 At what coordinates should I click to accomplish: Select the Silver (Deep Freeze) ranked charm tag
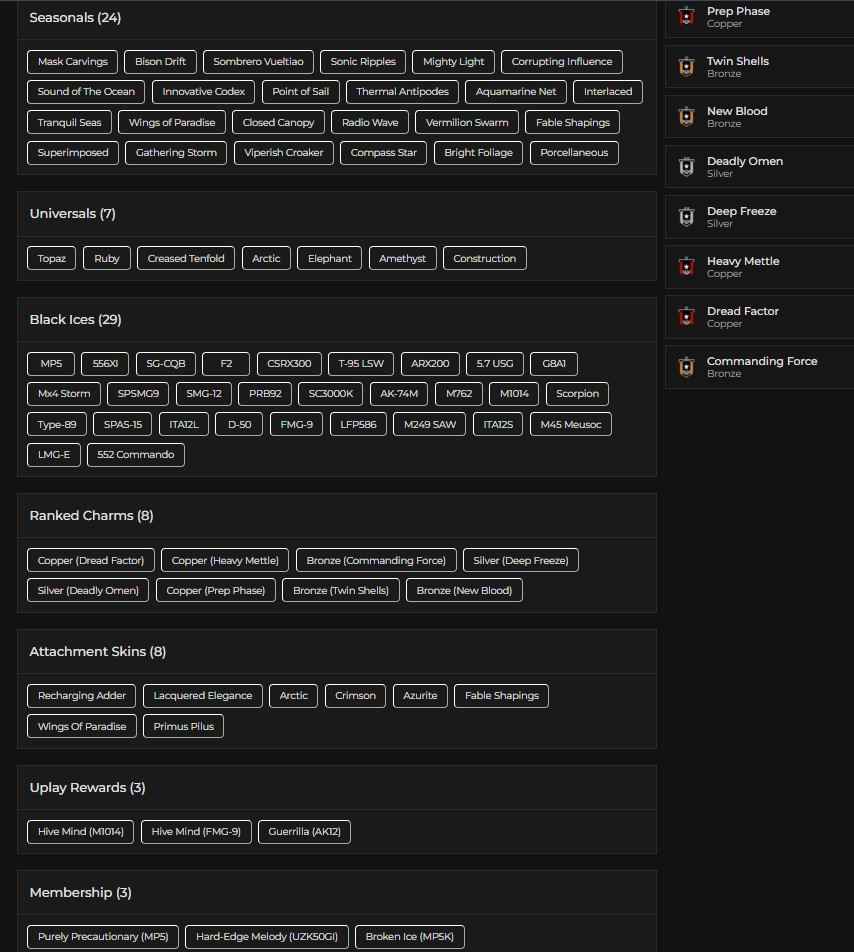[x=520, y=561]
